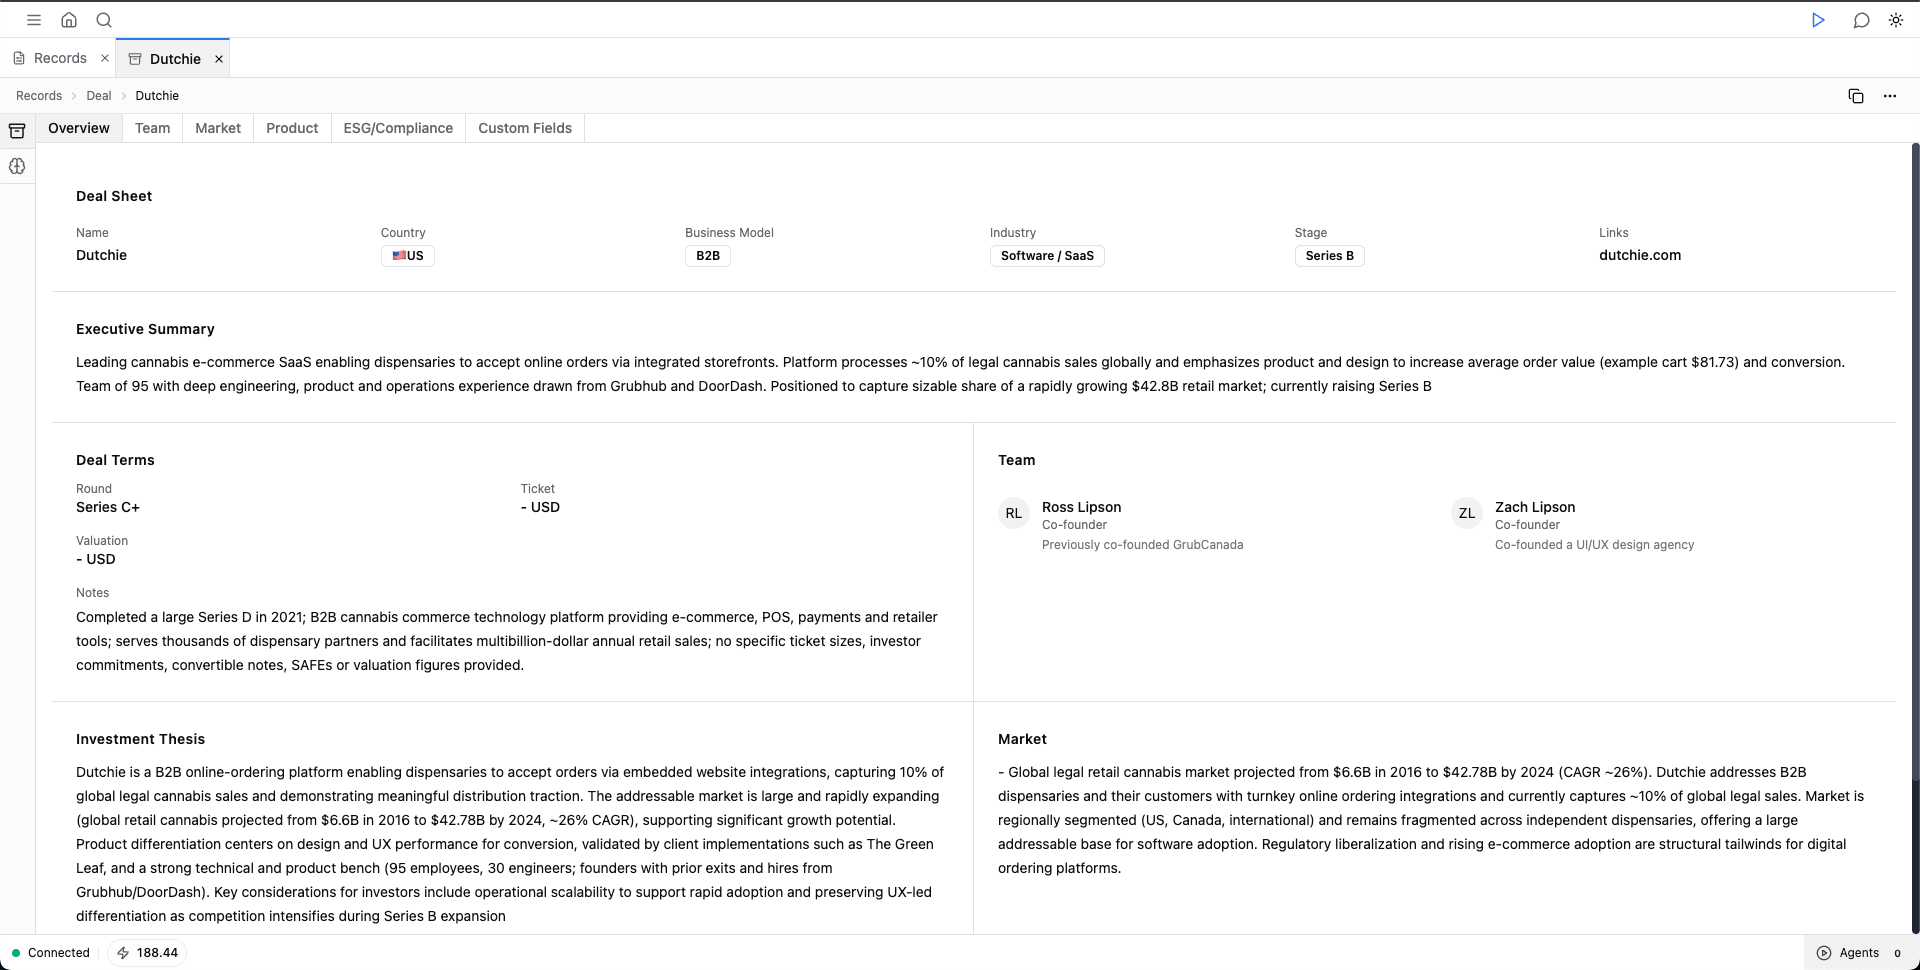Open search with magnifier icon
1920x970 pixels.
tap(104, 20)
